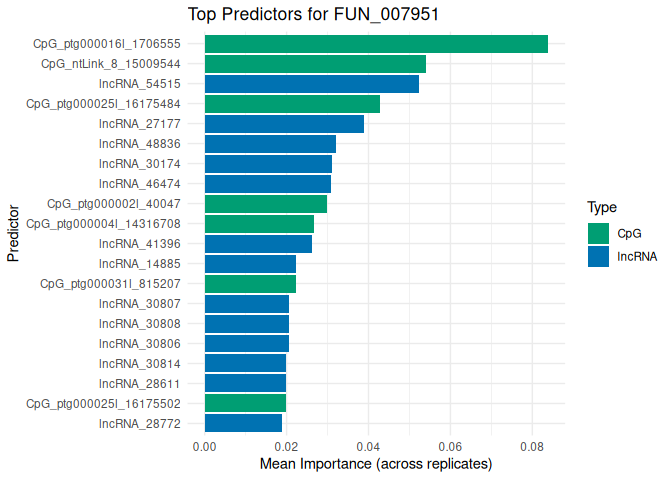Click the CpG_ptg000016l_1706555 bar
Screen dimensions: 672x480
(x=376, y=44)
